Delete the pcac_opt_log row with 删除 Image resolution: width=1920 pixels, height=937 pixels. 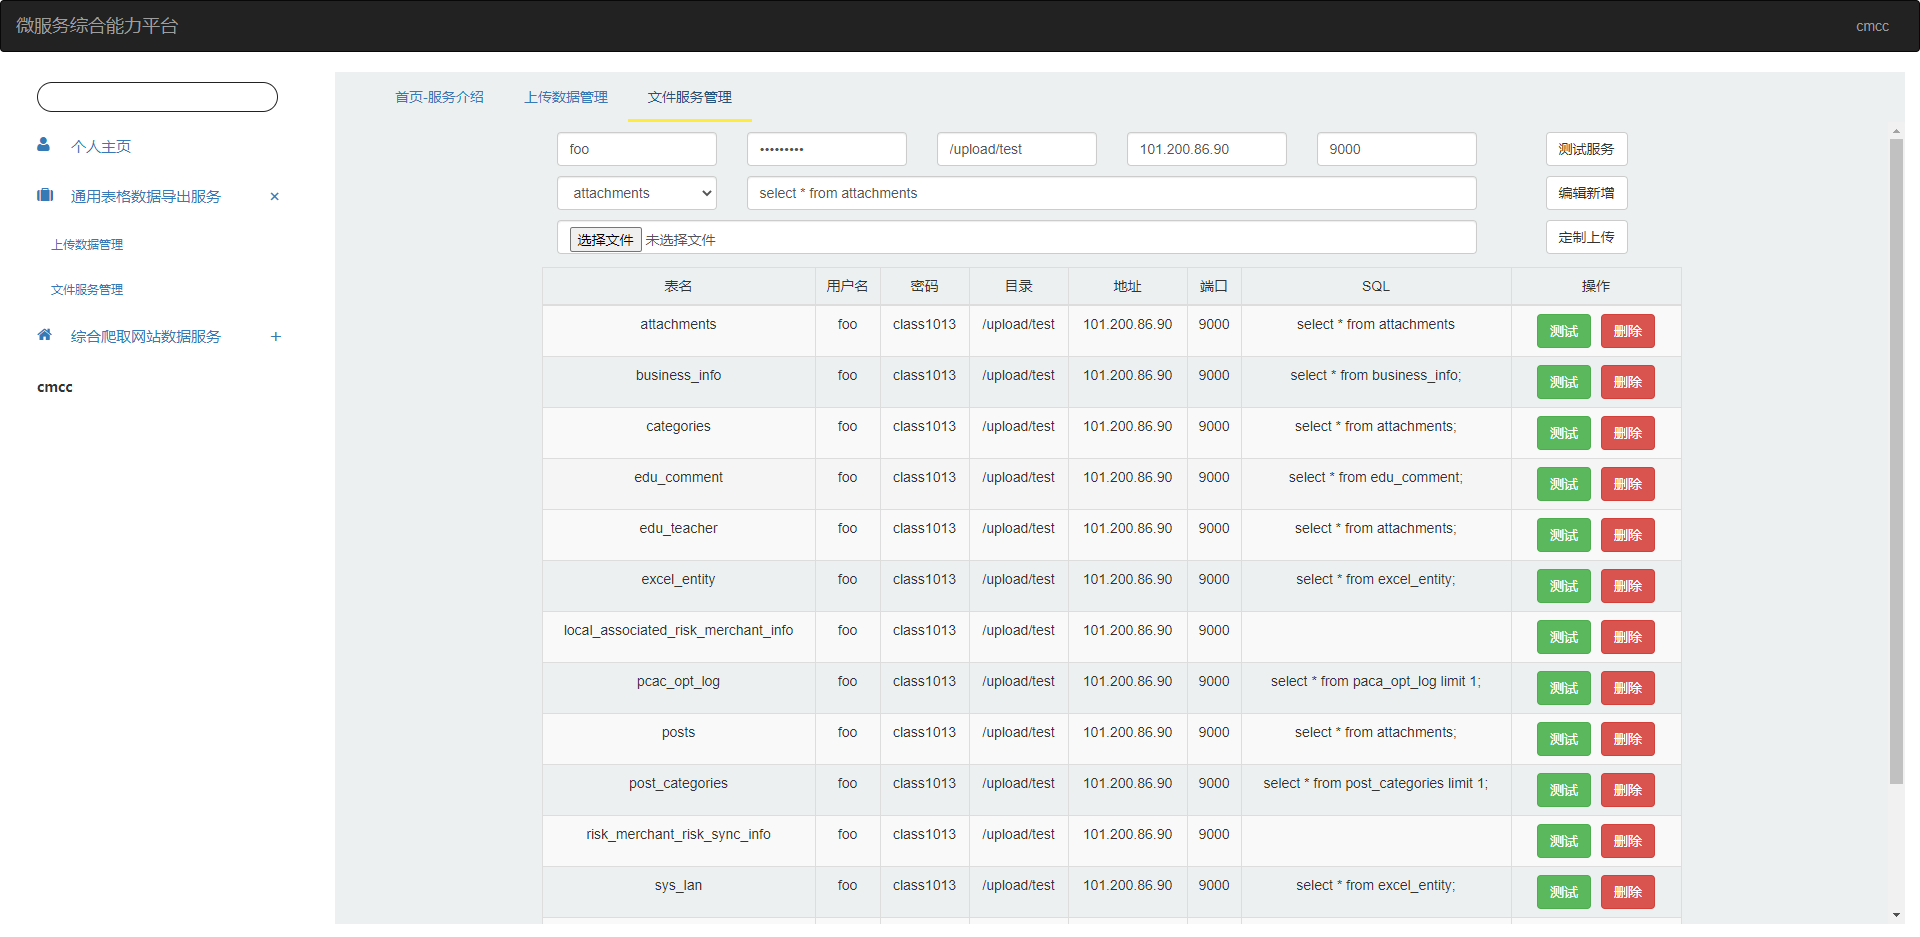pyautogui.click(x=1628, y=688)
